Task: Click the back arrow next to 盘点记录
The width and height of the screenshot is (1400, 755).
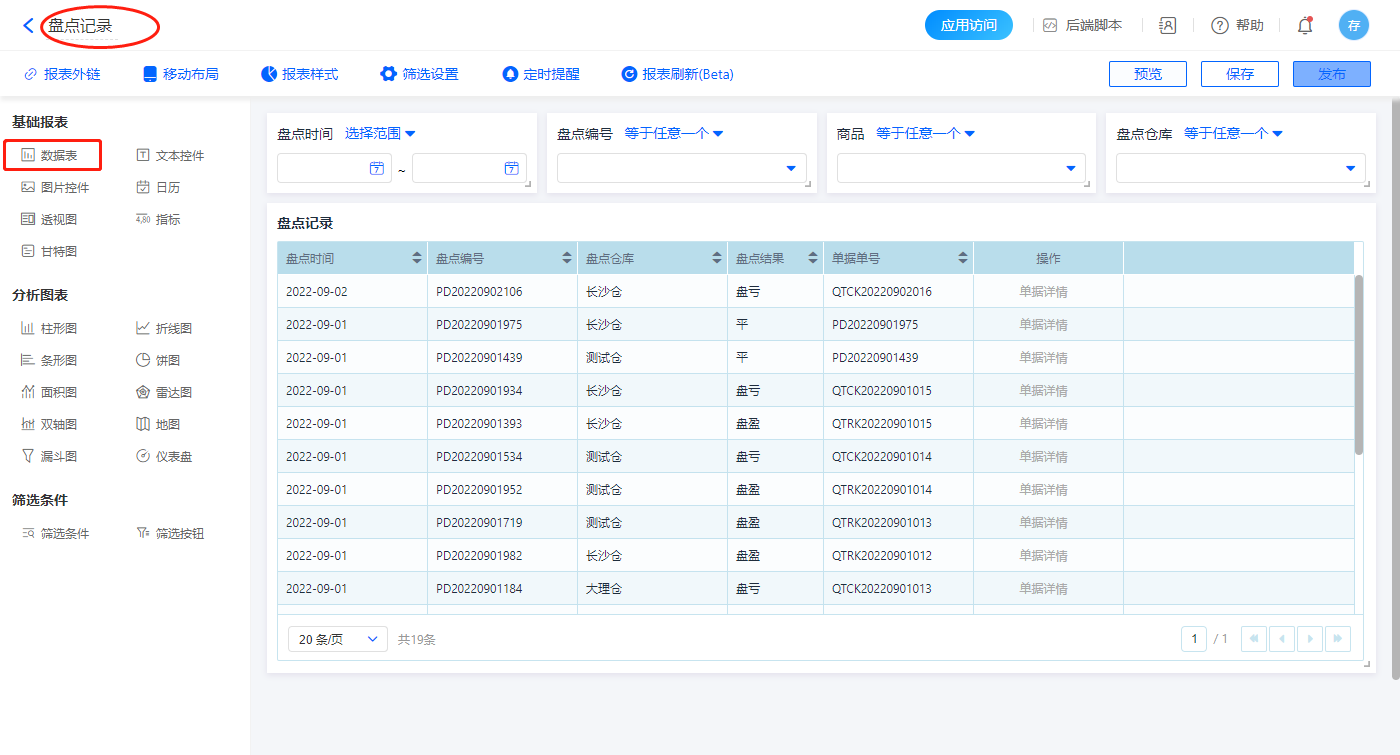Action: [x=28, y=26]
